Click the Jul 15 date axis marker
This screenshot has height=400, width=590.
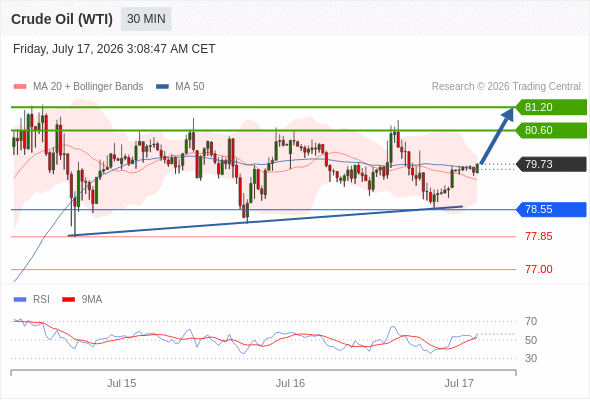tap(122, 383)
